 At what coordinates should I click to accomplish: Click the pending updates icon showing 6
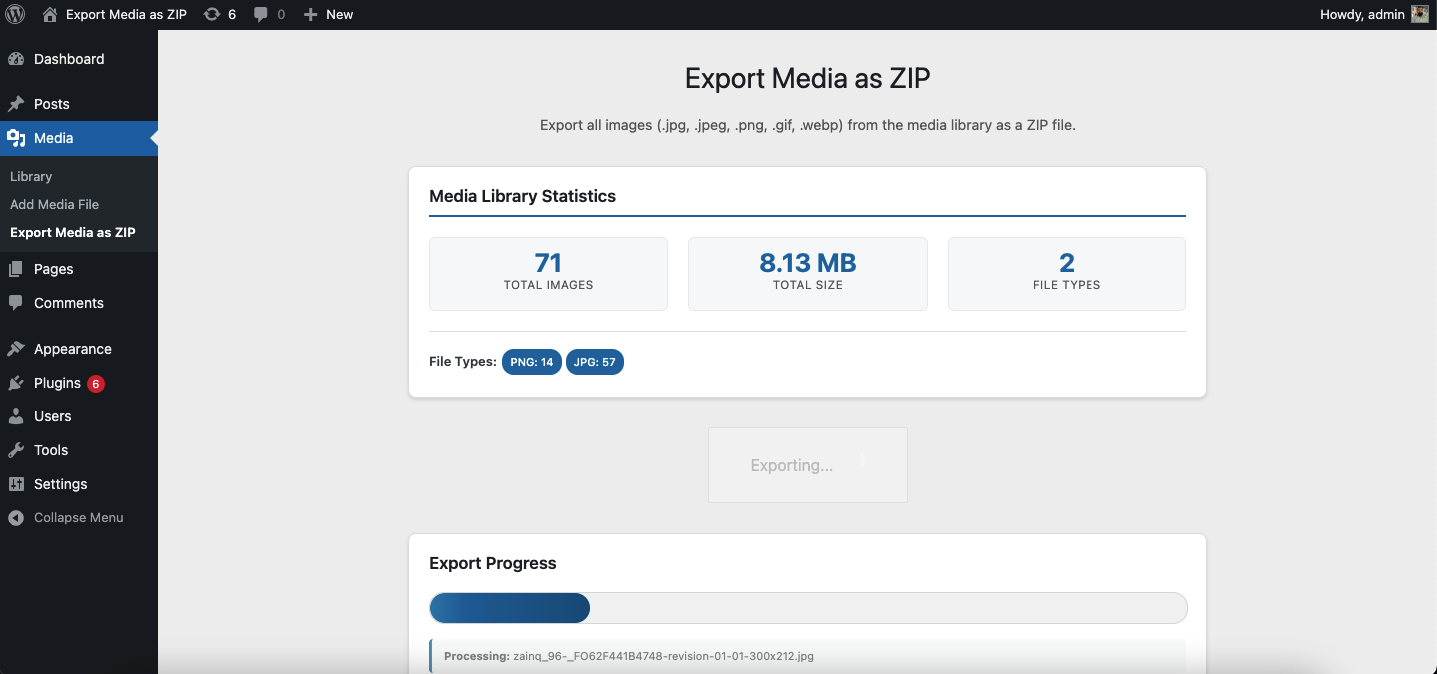point(219,14)
